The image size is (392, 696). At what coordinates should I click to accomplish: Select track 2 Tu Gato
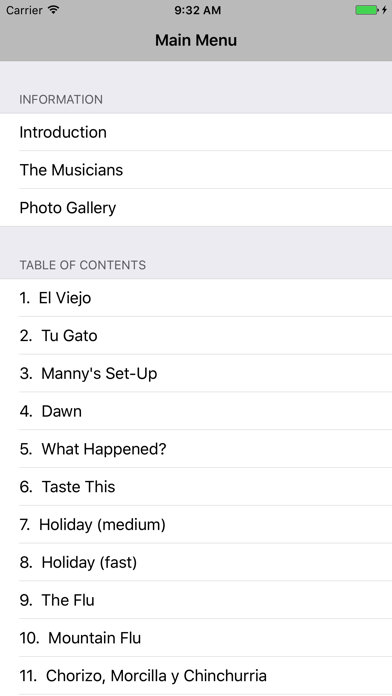(196, 336)
